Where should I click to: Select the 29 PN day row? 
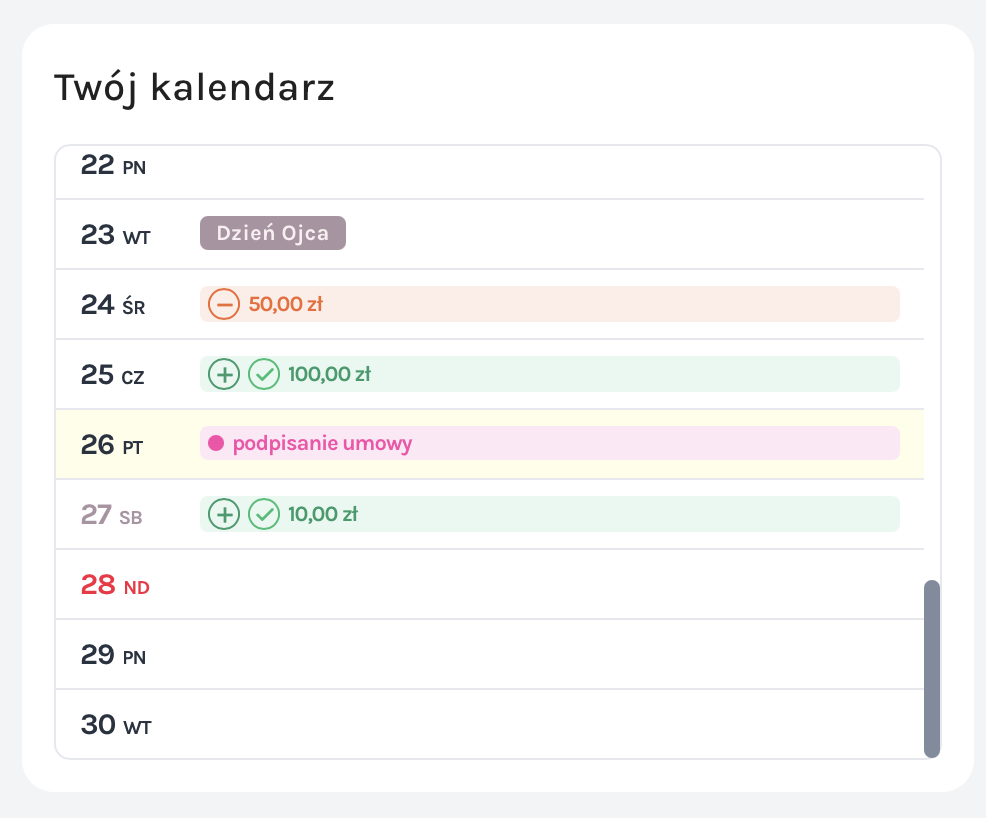pyautogui.click(x=490, y=655)
